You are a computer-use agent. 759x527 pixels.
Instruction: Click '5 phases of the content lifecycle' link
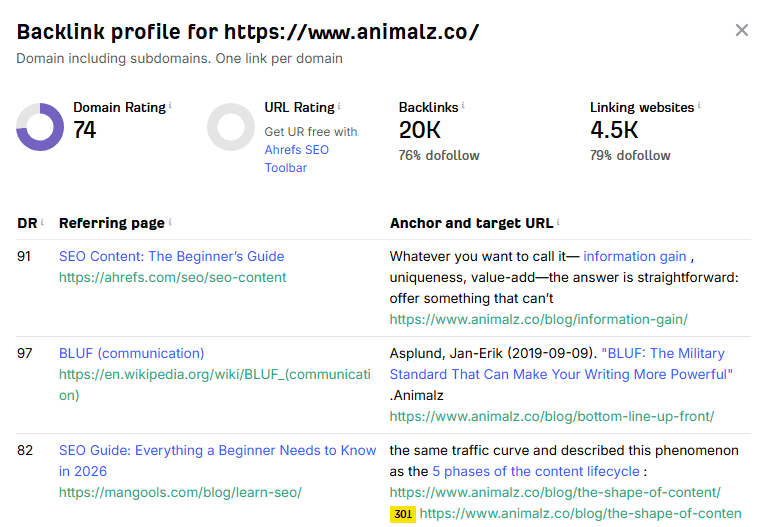tap(536, 471)
